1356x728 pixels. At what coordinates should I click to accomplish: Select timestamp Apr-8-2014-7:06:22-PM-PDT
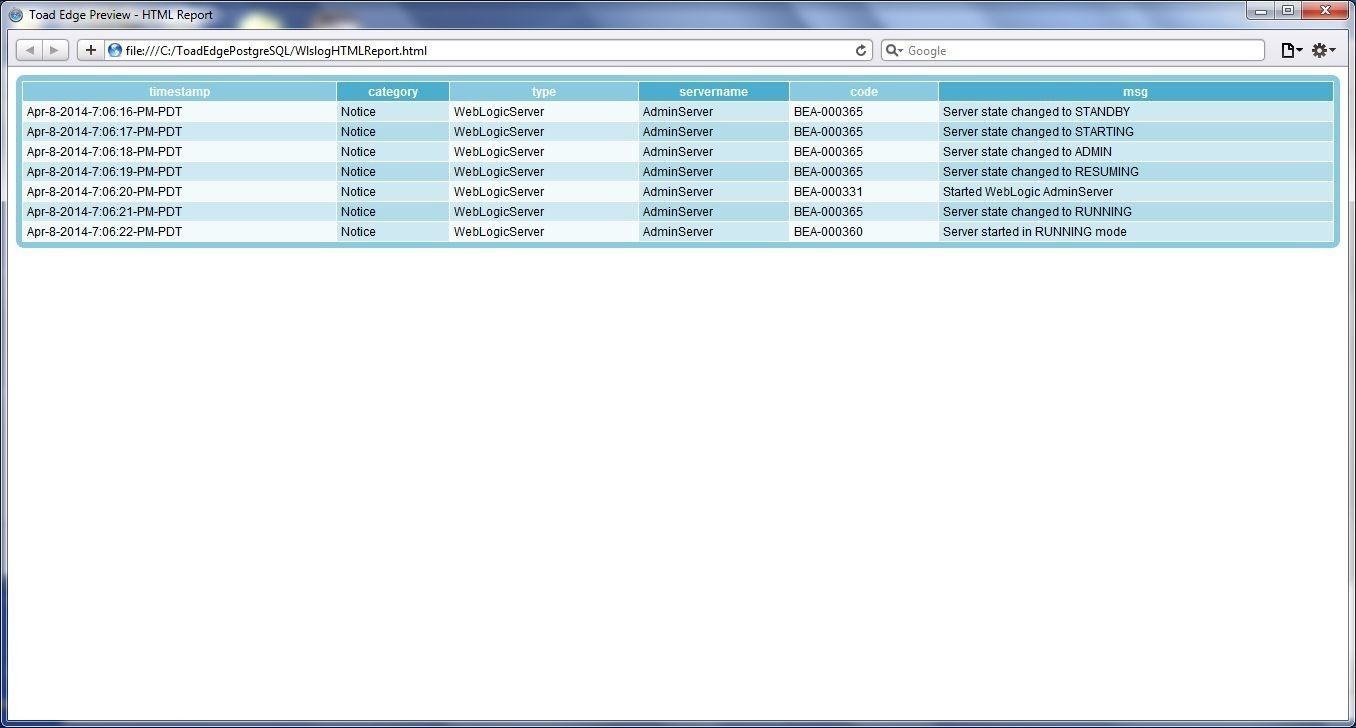click(104, 232)
